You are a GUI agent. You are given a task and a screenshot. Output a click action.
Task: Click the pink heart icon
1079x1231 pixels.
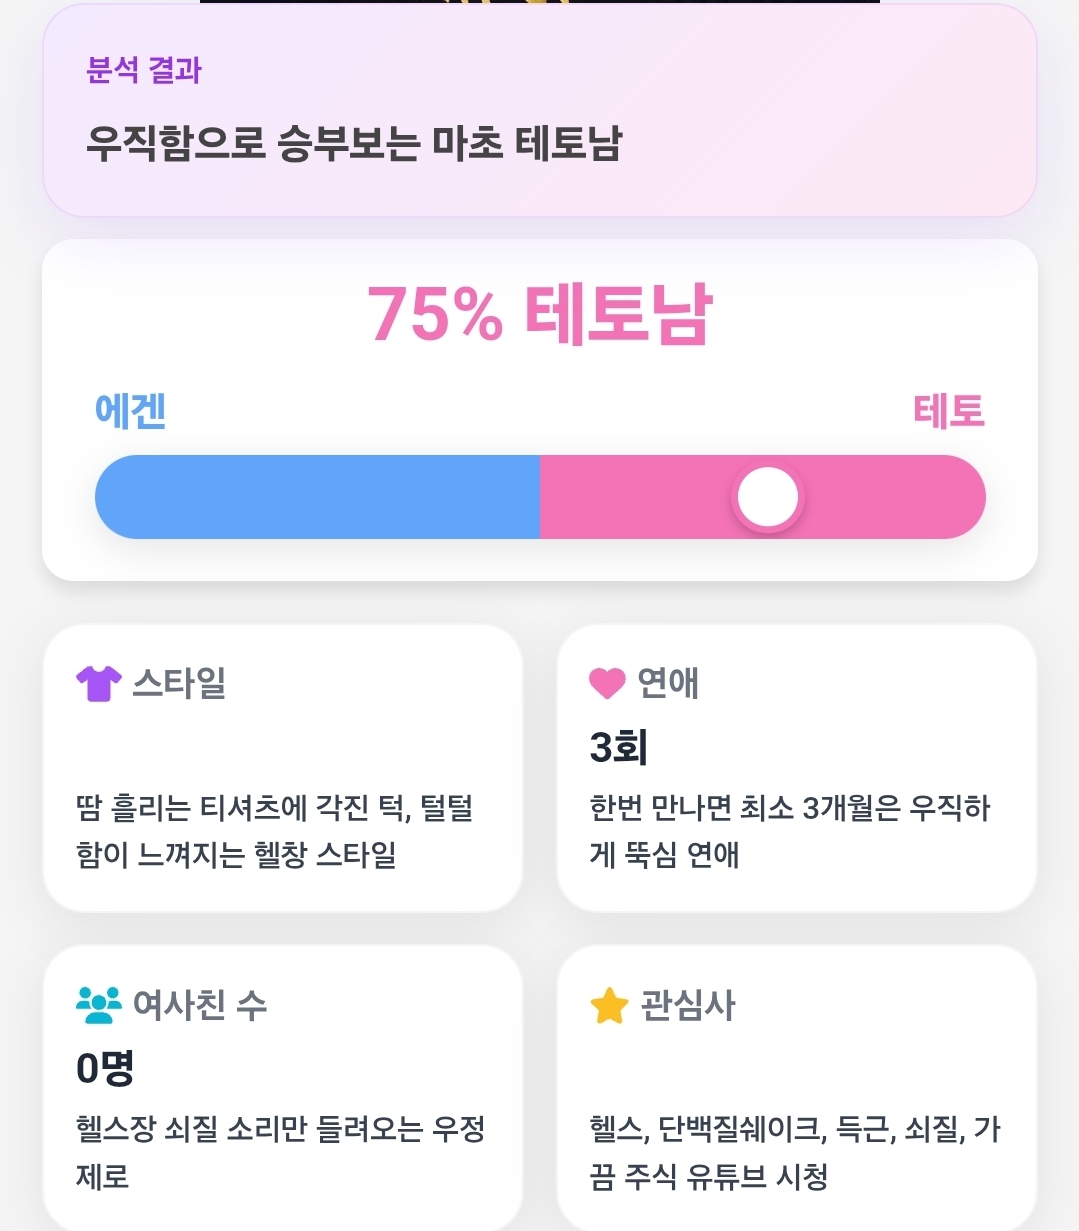point(607,684)
